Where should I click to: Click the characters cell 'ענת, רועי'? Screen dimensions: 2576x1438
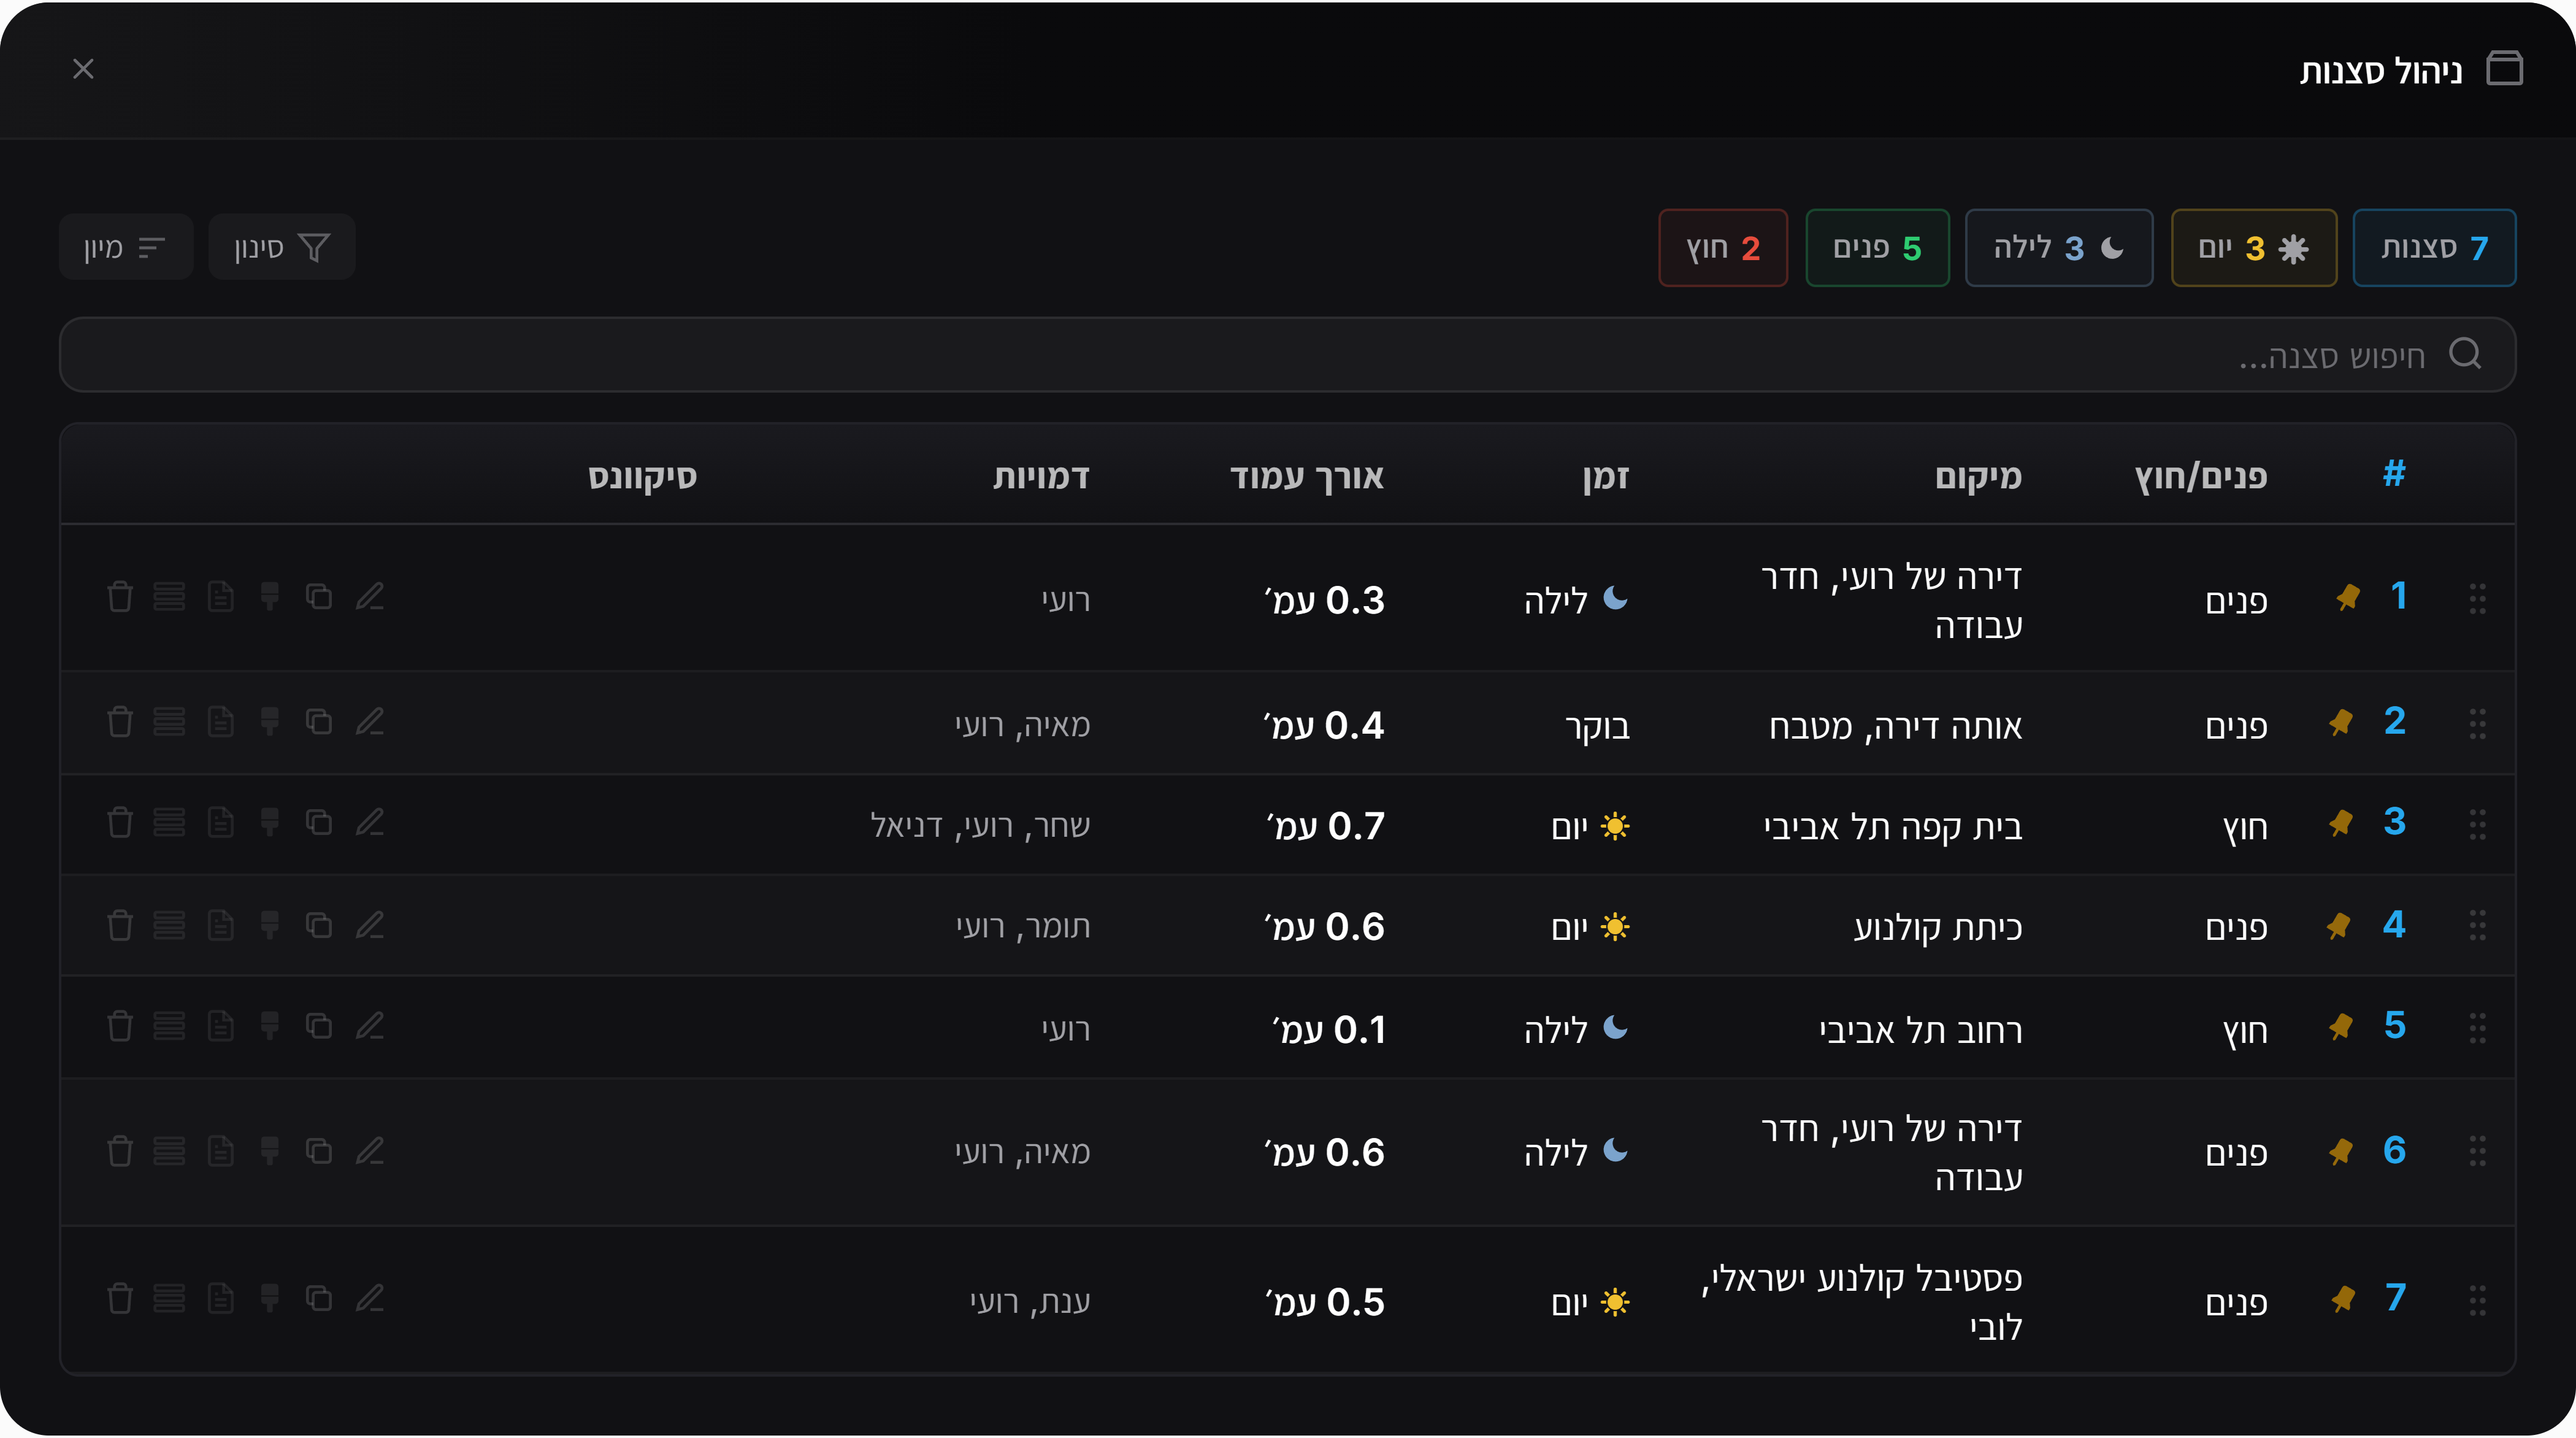click(x=1030, y=1302)
